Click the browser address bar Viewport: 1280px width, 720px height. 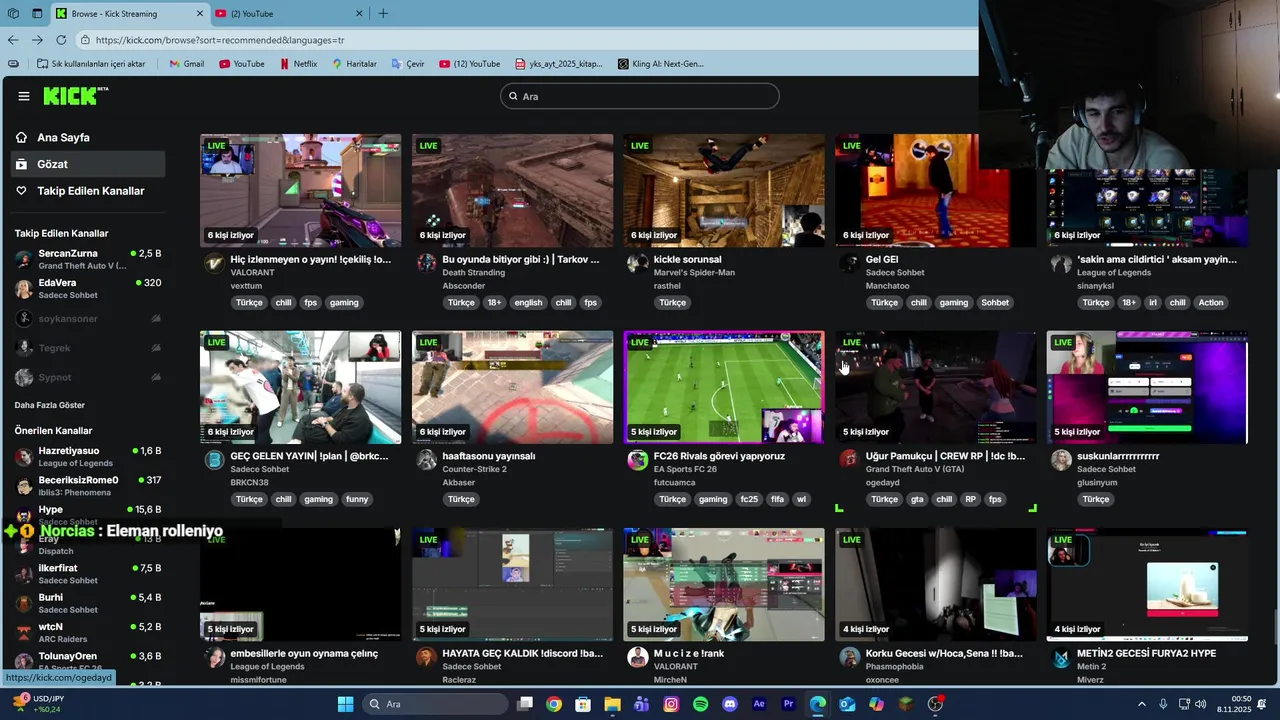coord(525,40)
